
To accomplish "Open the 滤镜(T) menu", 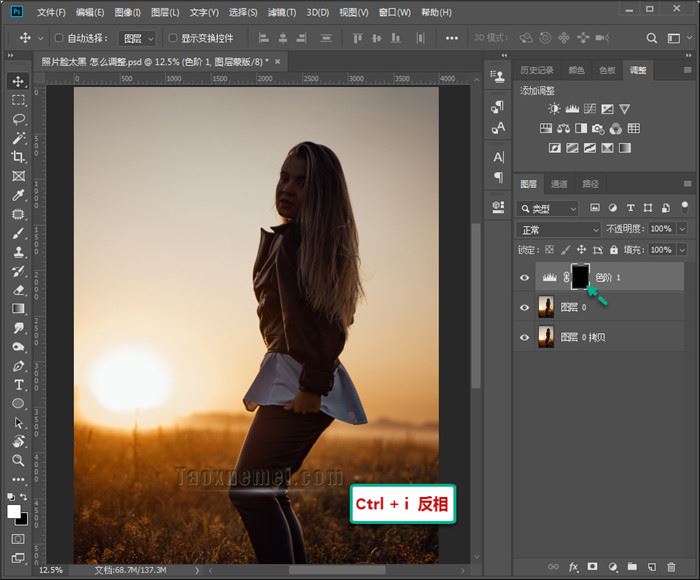I will point(279,13).
